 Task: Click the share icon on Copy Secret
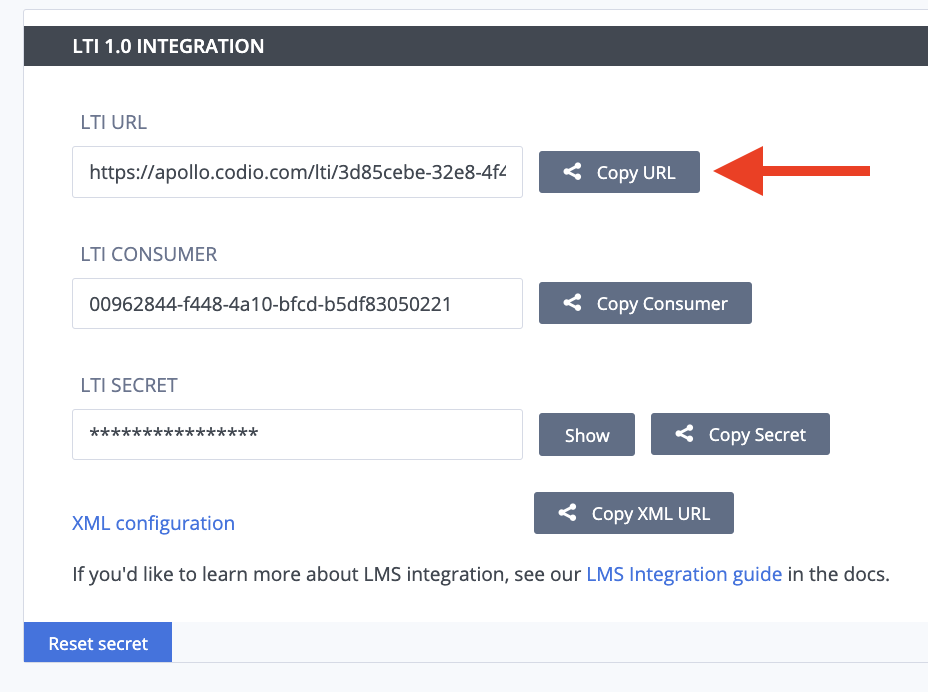tap(684, 433)
